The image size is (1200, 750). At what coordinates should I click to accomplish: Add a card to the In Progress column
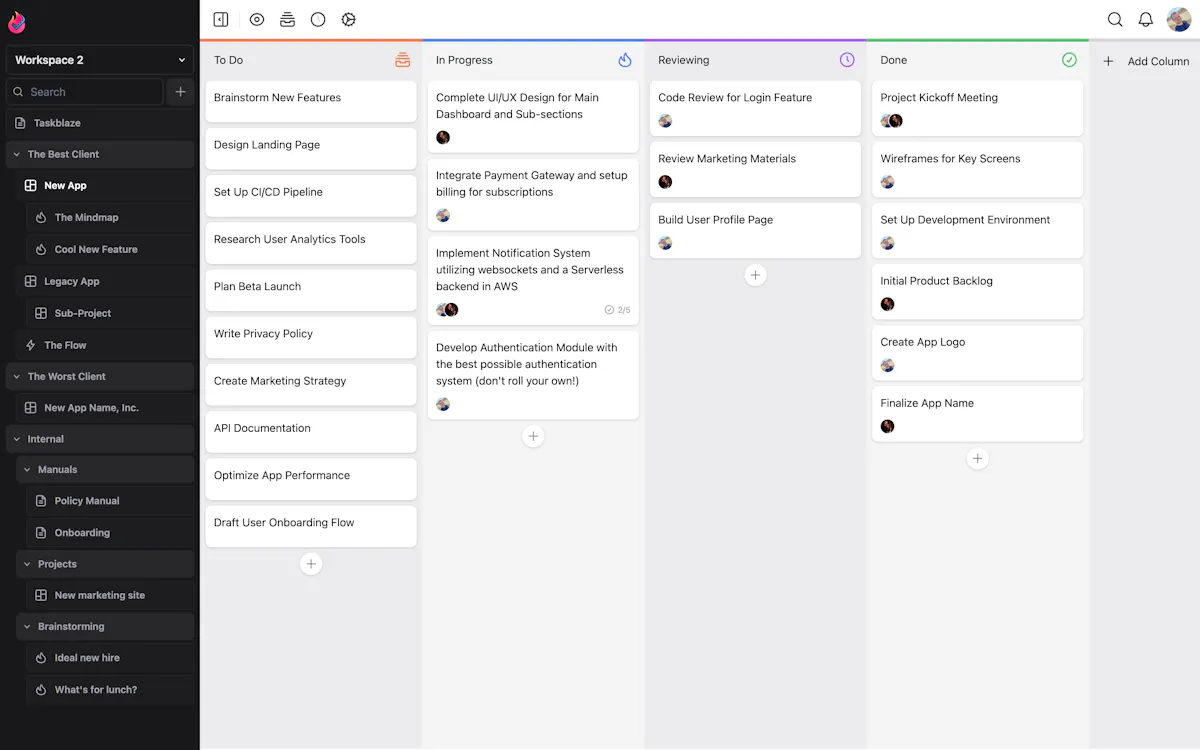click(533, 436)
